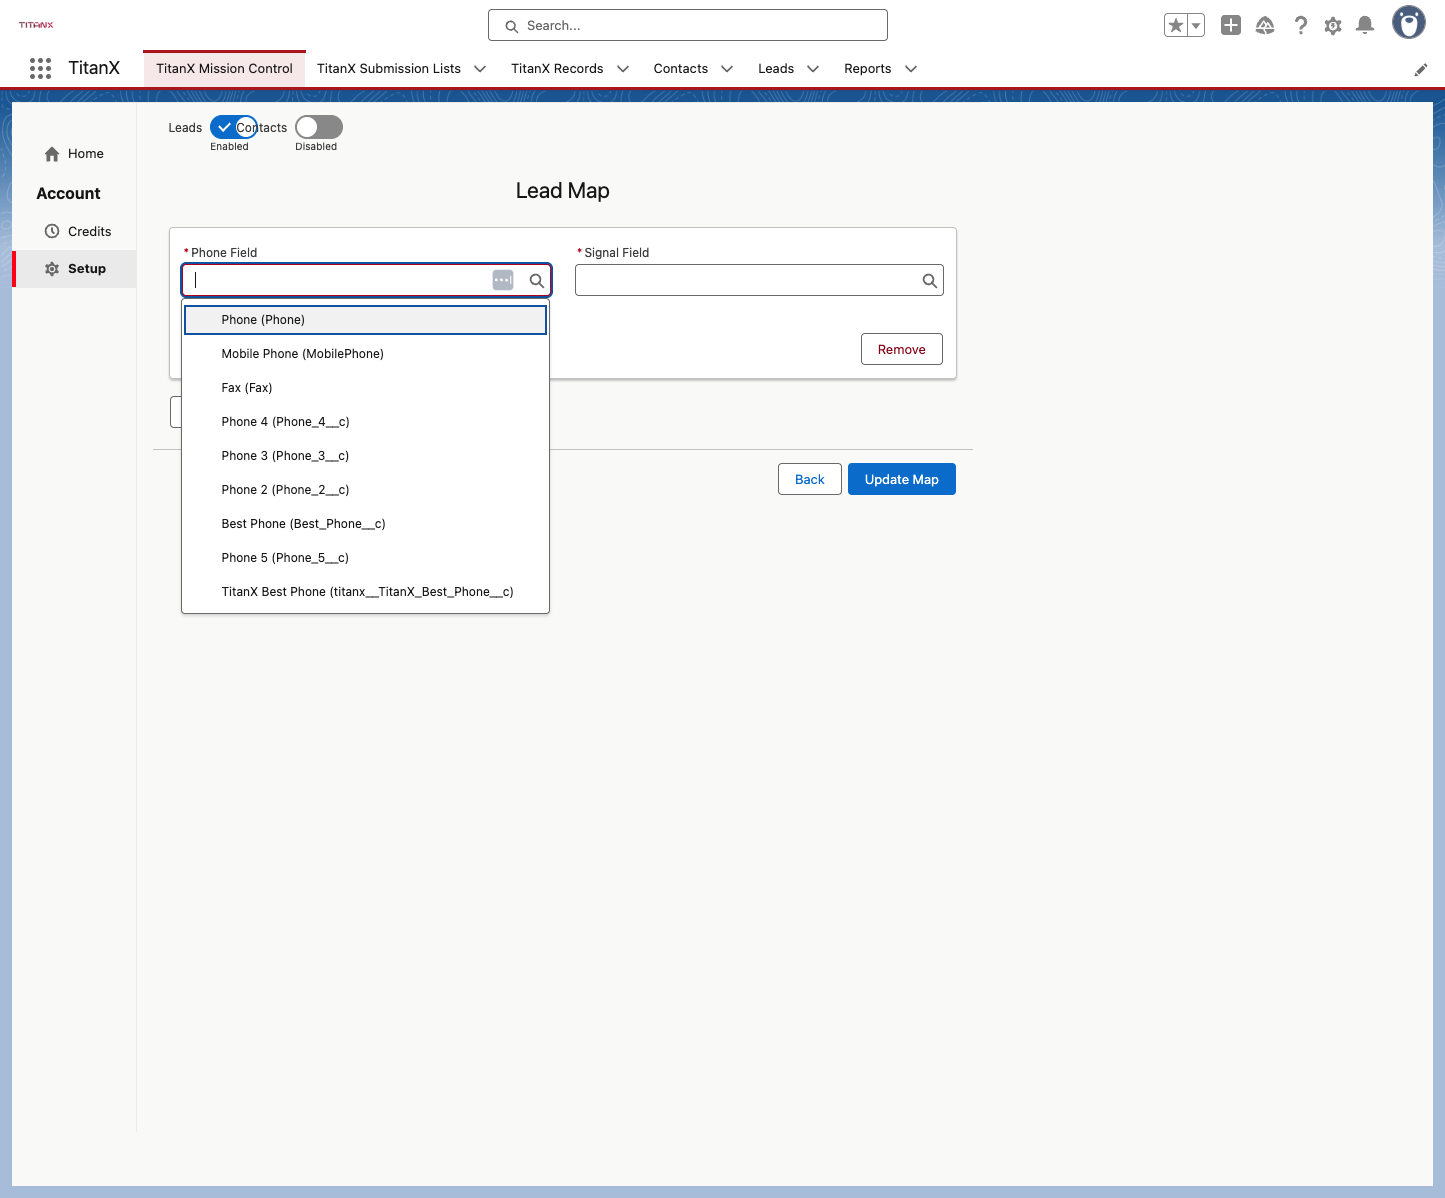1445x1198 pixels.
Task: Select Setup in sidebar
Action: [x=76, y=269]
